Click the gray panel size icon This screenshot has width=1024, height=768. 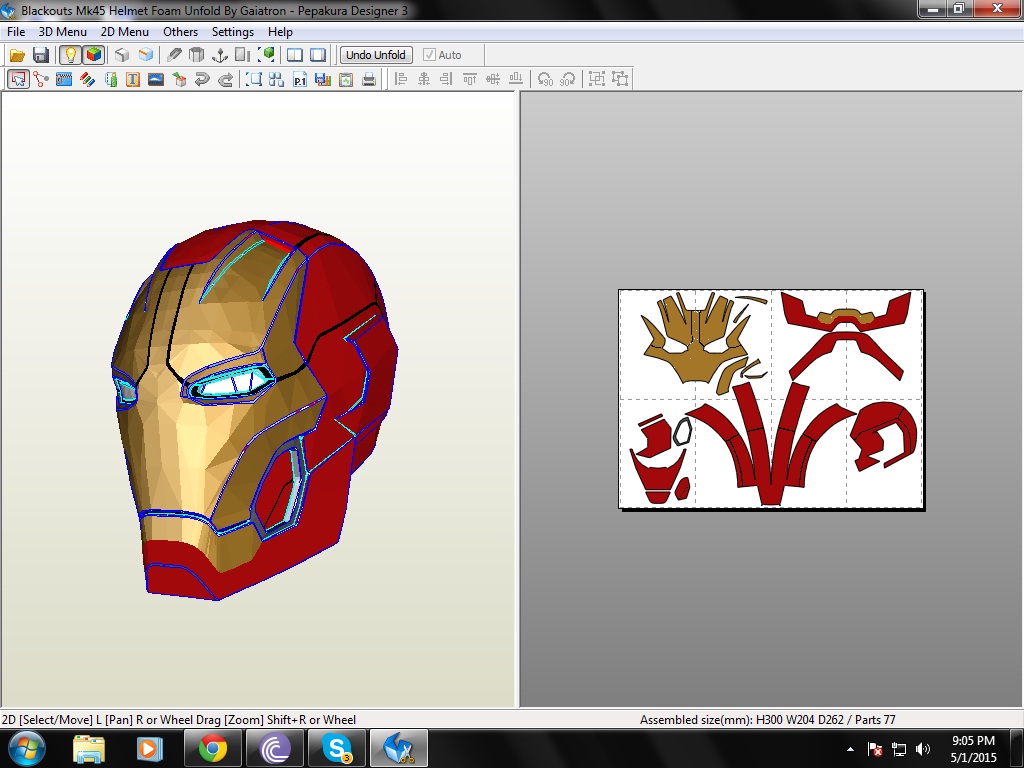[243, 56]
